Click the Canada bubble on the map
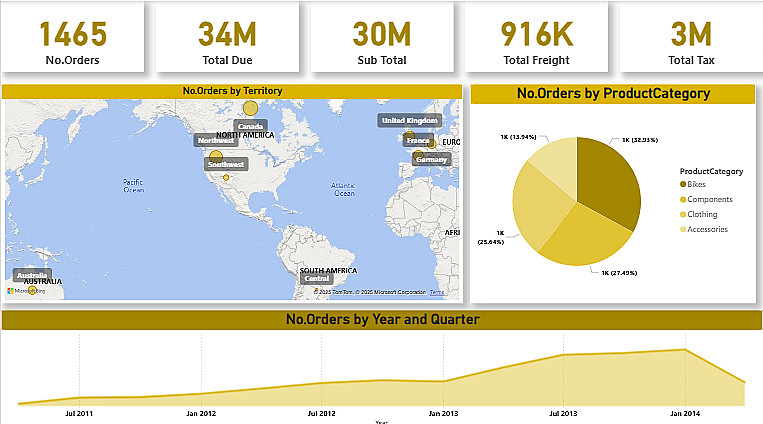This screenshot has width=763, height=424. [x=250, y=108]
